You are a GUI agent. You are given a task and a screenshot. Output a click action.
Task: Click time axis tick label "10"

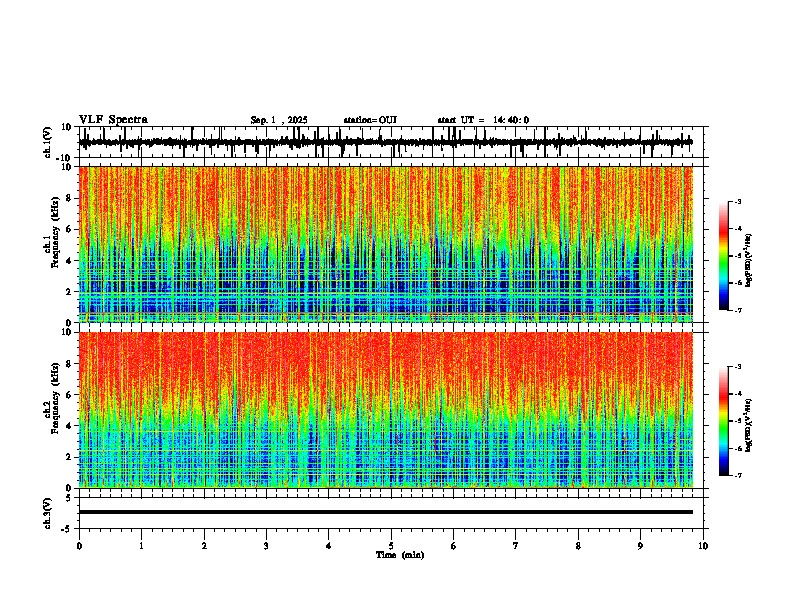tap(703, 546)
